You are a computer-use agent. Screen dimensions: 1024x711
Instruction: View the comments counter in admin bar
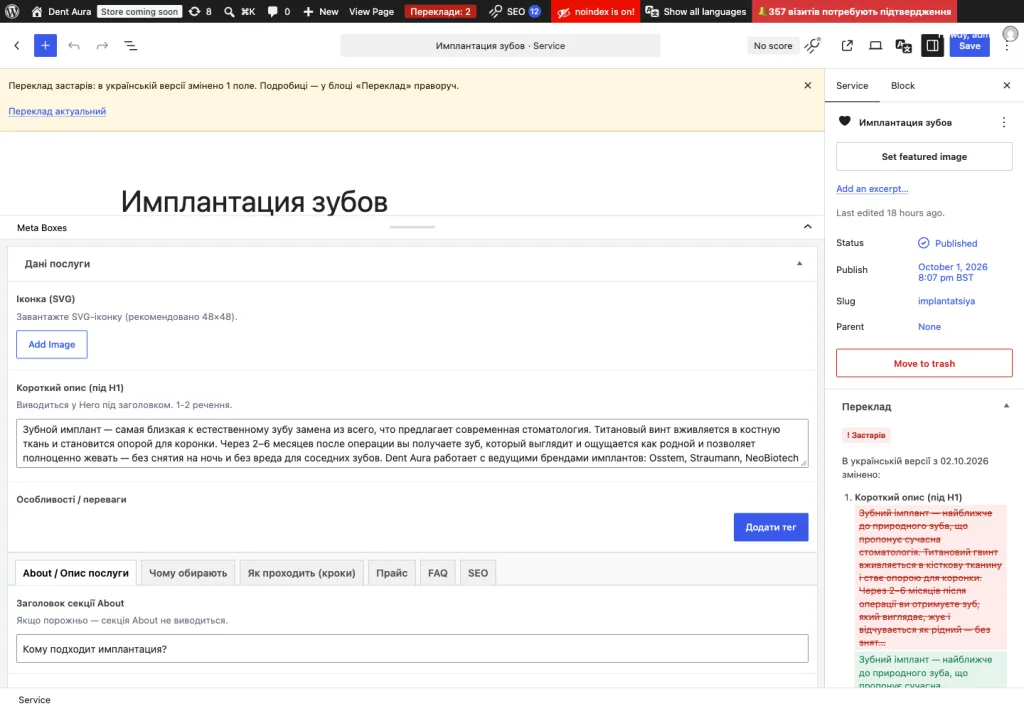(278, 11)
